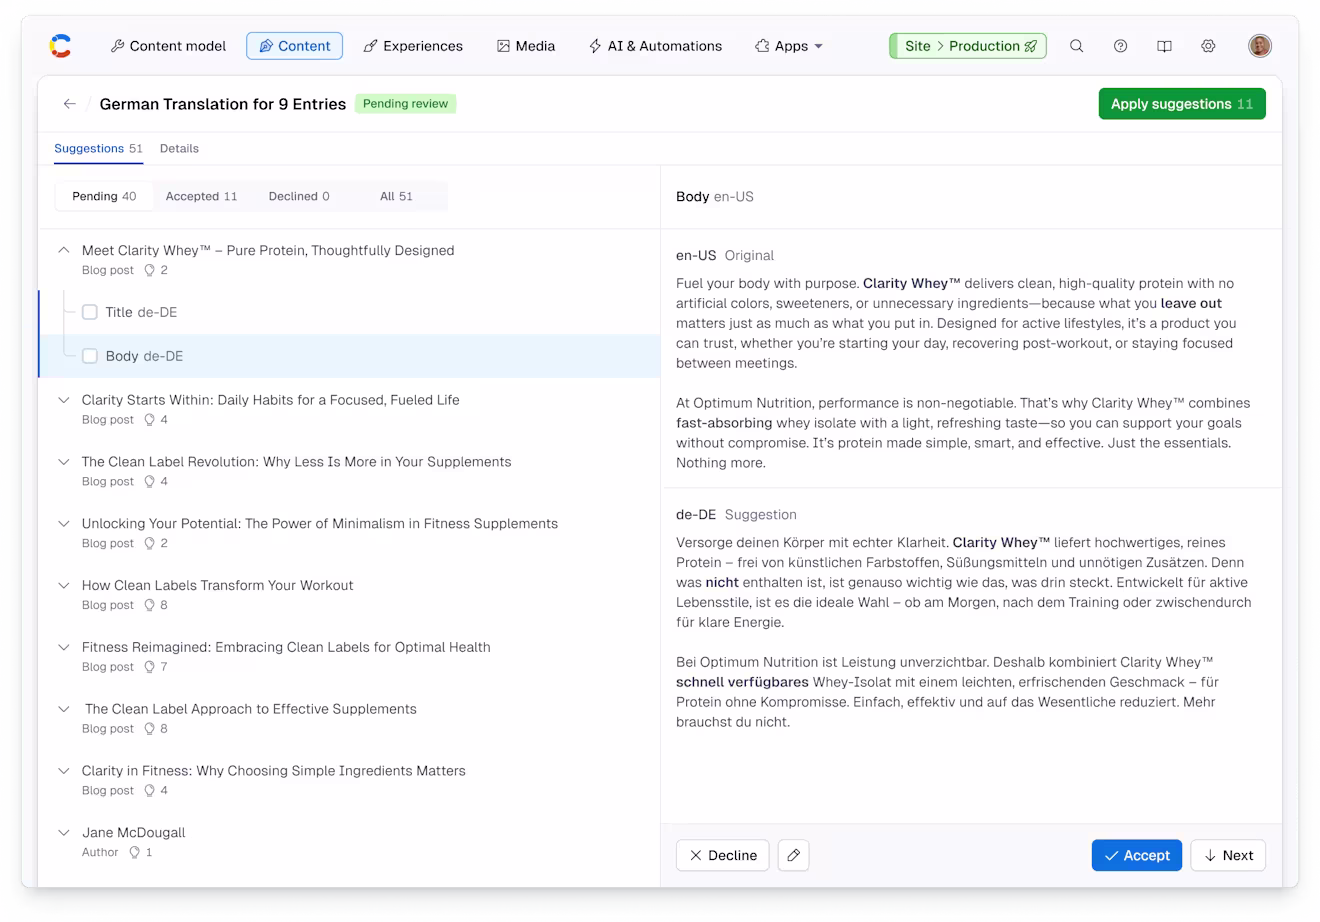This screenshot has width=1320, height=922.
Task: Collapse the Meet Clarity Whey entry
Action: (x=64, y=251)
